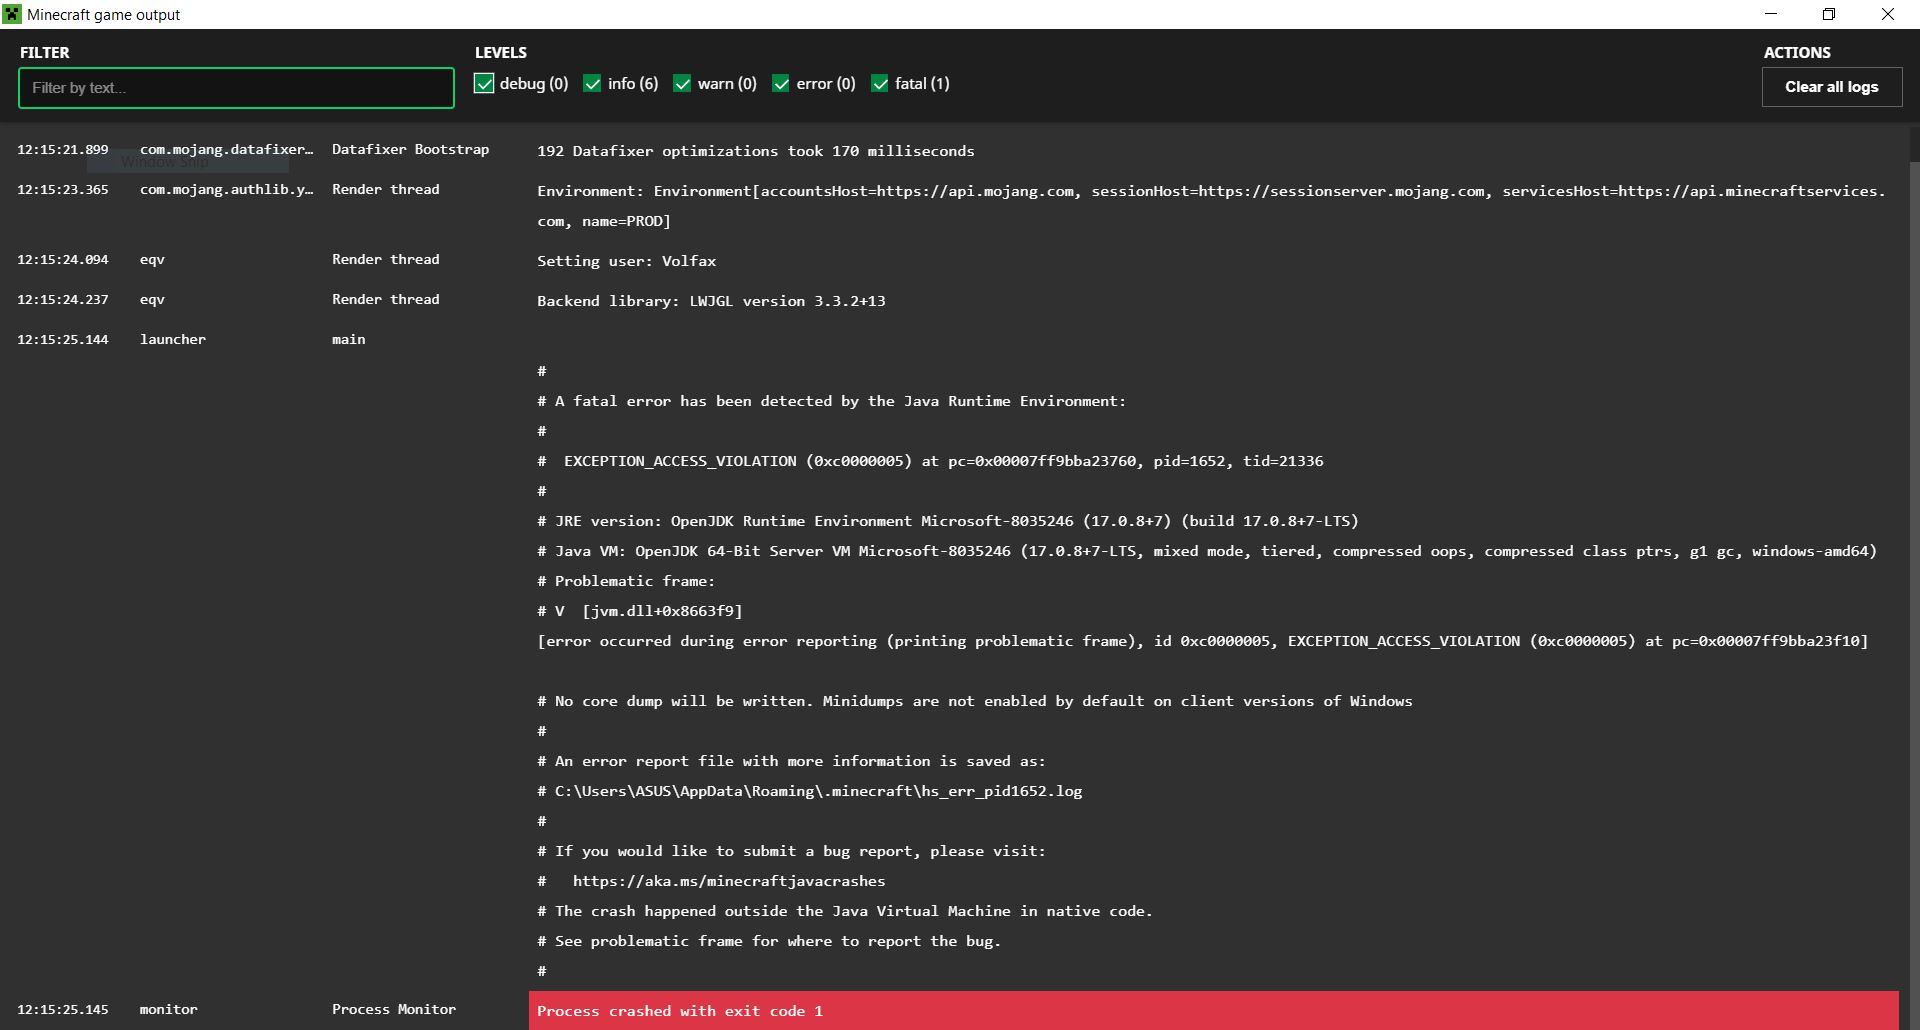Screen dimensions: 1920x1030
Task: Click the 'Process Monitor' thread label
Action: [394, 1009]
